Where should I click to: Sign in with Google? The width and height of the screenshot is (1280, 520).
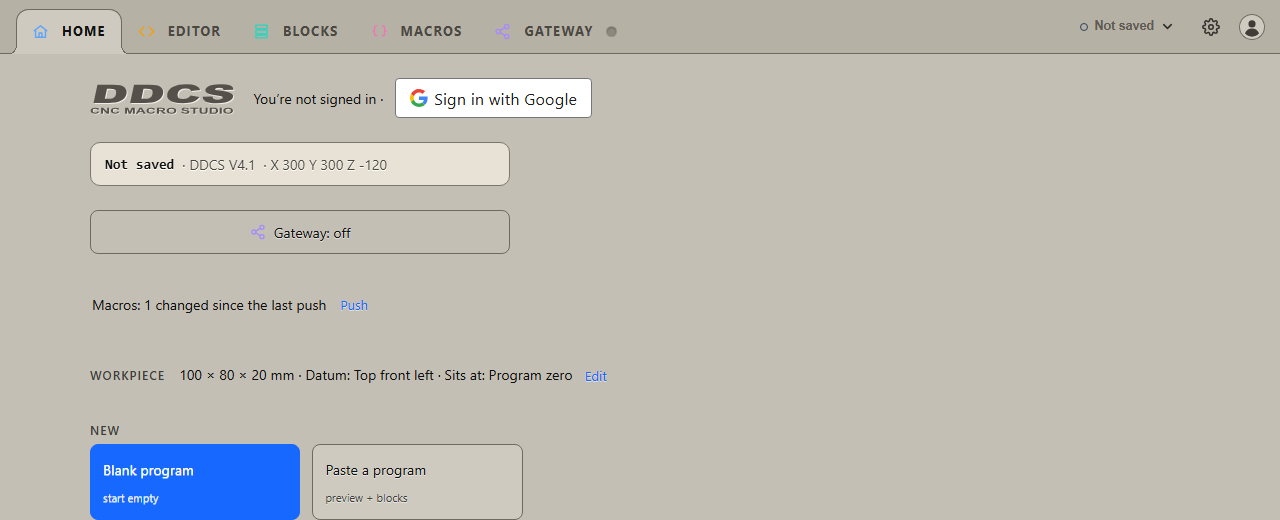point(493,98)
